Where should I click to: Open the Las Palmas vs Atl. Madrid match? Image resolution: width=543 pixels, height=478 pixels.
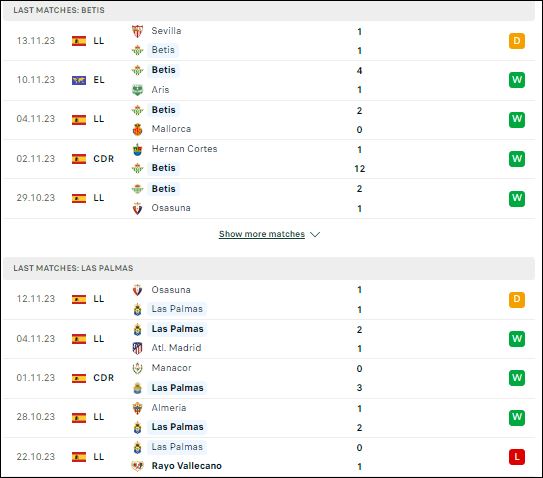(x=269, y=339)
